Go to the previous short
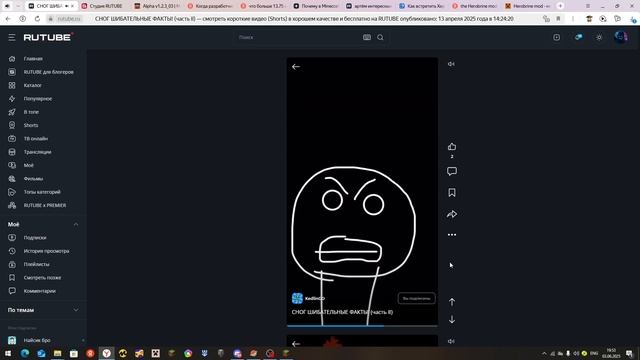 (x=452, y=302)
